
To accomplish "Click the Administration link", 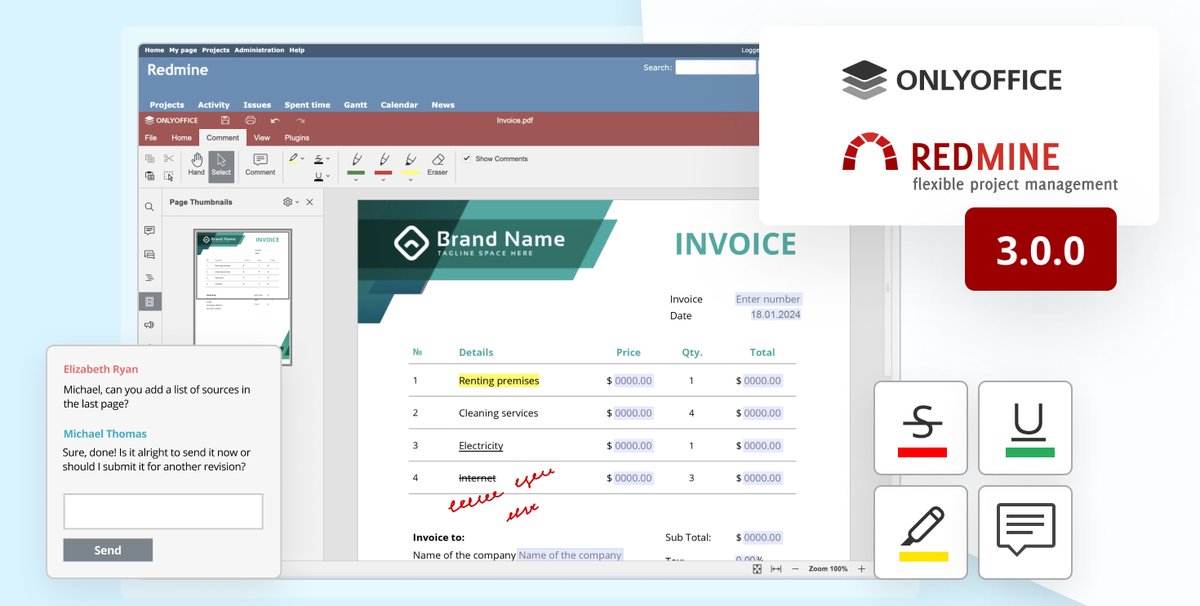I will pos(260,50).
